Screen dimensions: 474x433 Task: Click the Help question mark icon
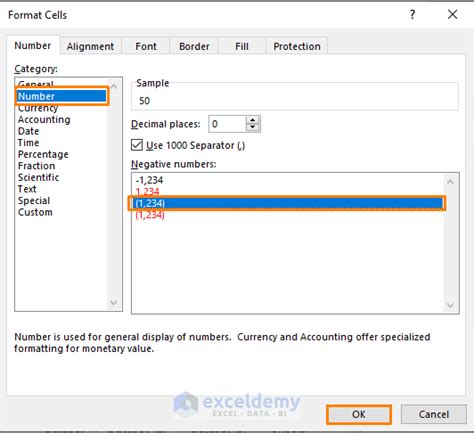tap(412, 15)
